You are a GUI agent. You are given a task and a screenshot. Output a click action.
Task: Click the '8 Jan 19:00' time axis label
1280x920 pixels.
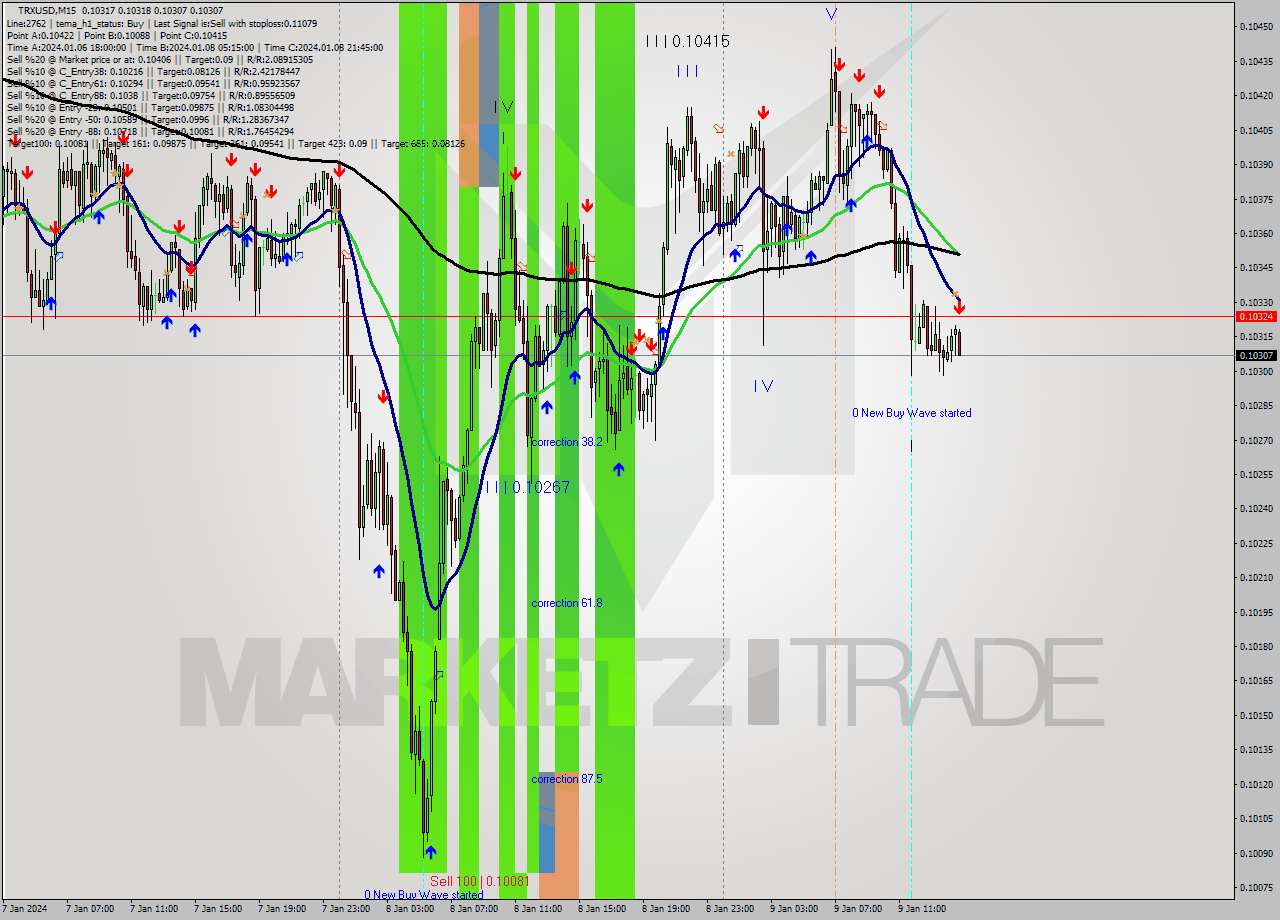tap(665, 909)
